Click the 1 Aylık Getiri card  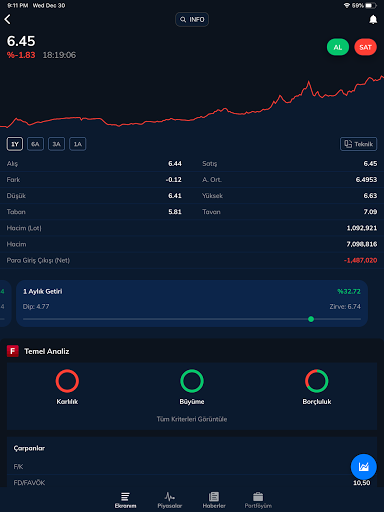point(192,303)
